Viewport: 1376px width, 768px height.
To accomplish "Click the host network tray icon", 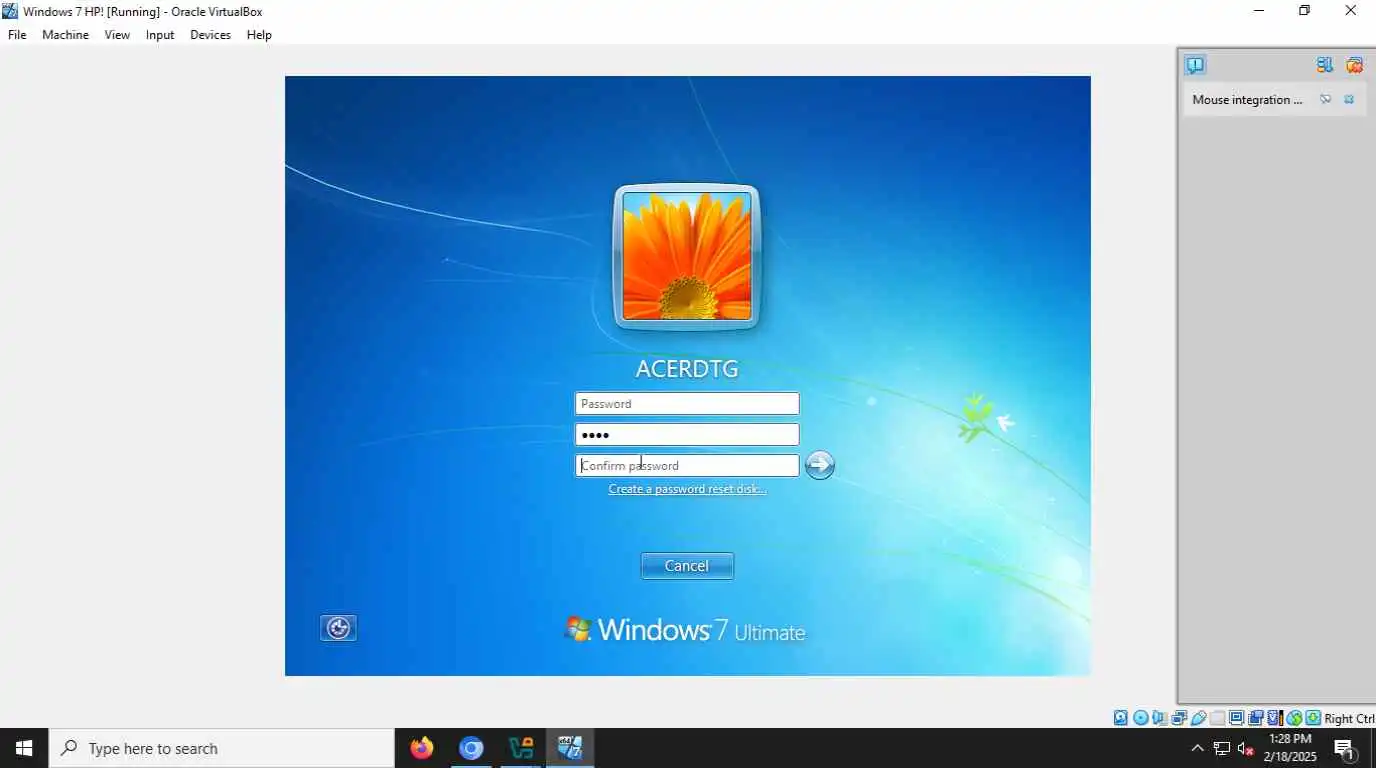I will point(1222,748).
